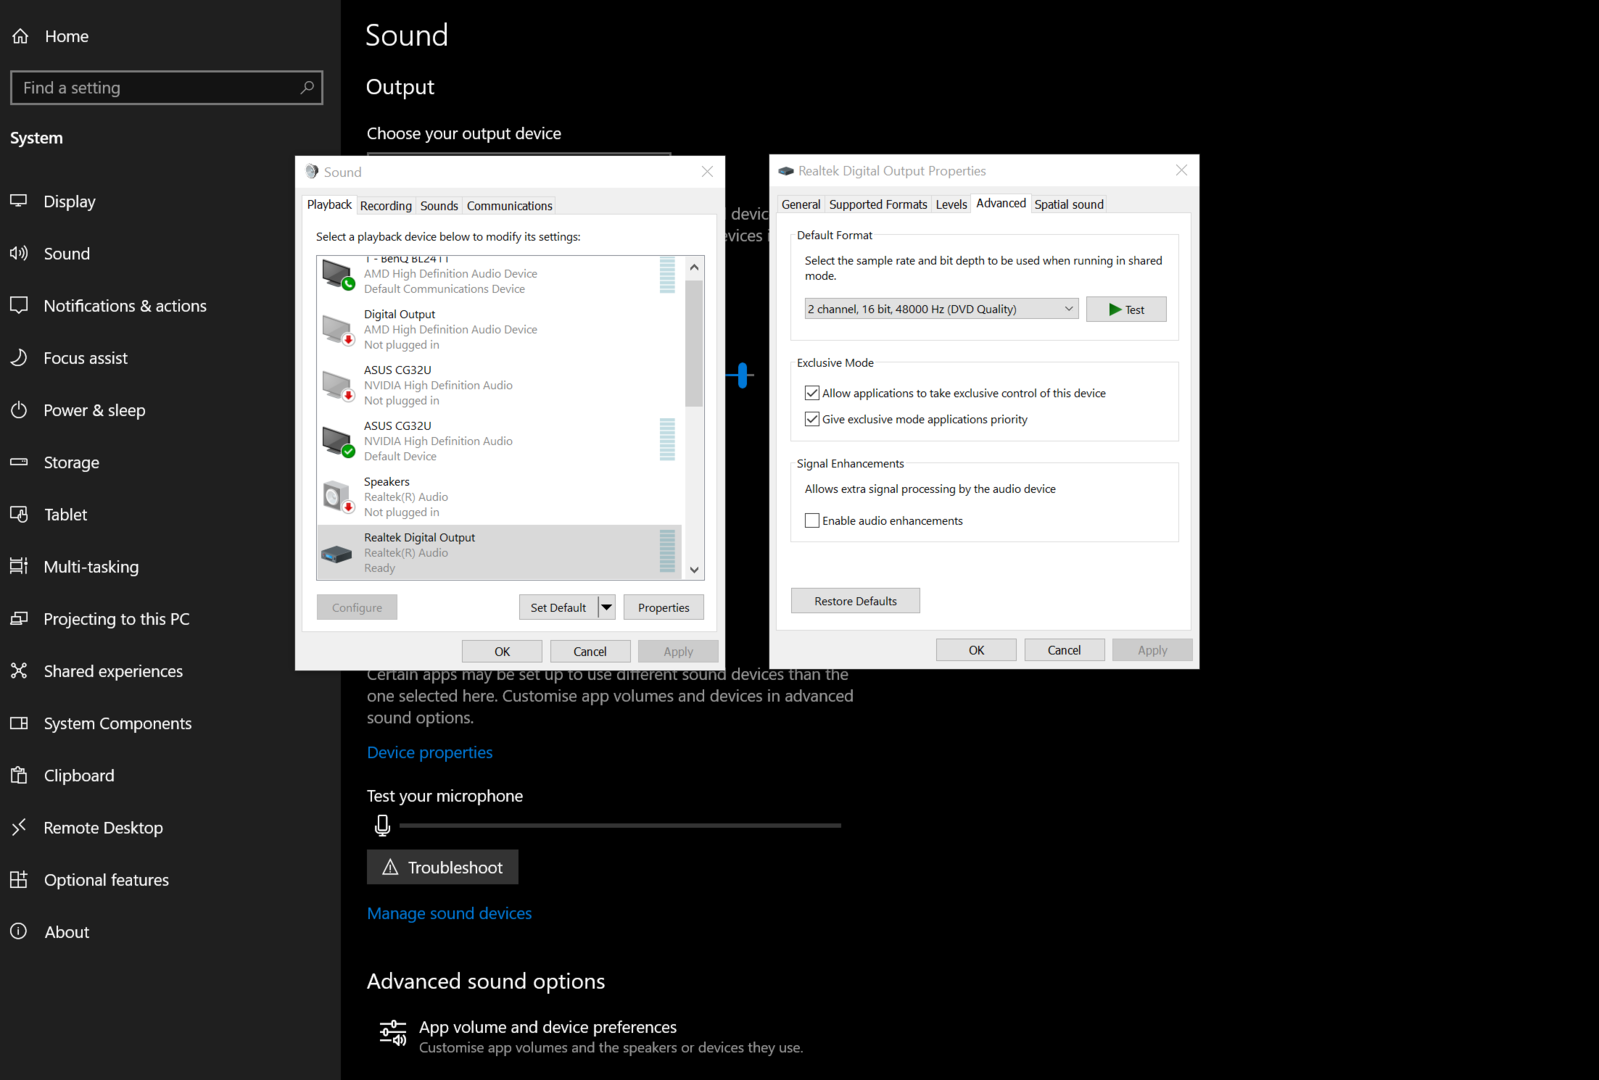Click the master volume slider thumb
The image size is (1599, 1080).
[x=742, y=375]
